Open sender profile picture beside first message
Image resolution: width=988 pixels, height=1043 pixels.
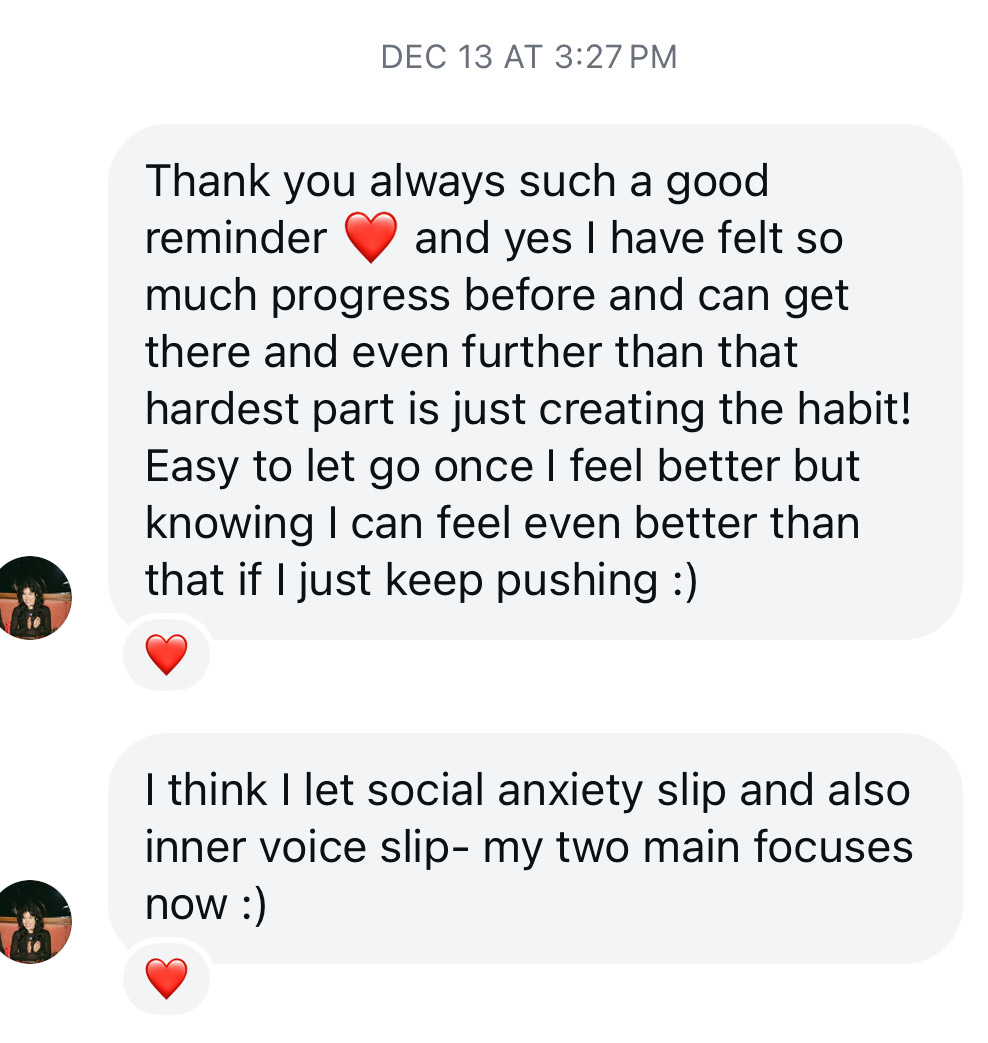tap(35, 598)
